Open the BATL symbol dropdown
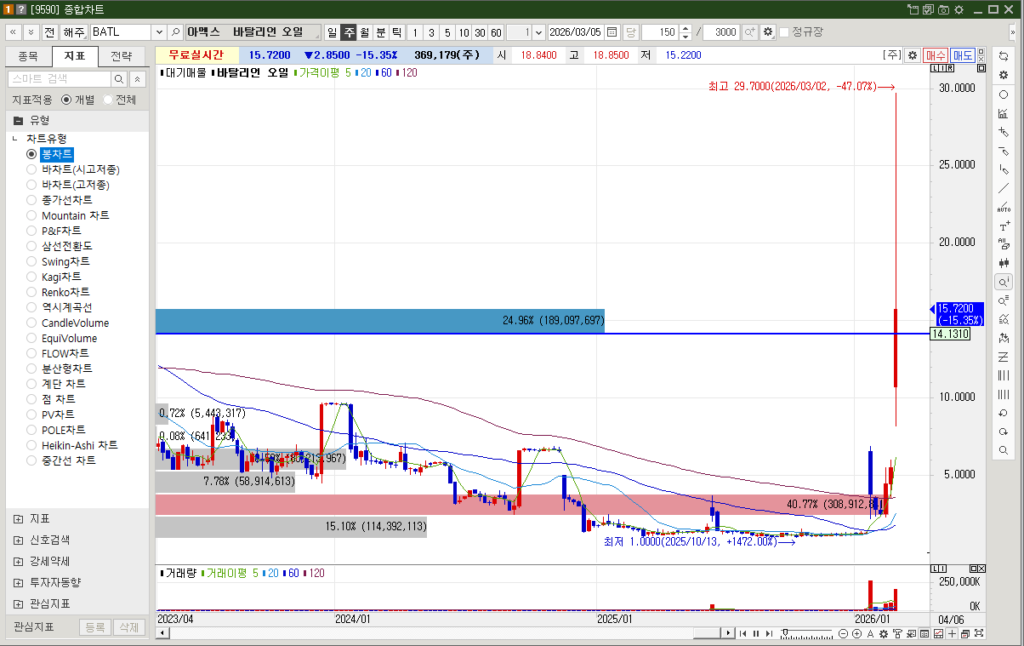 coord(158,32)
